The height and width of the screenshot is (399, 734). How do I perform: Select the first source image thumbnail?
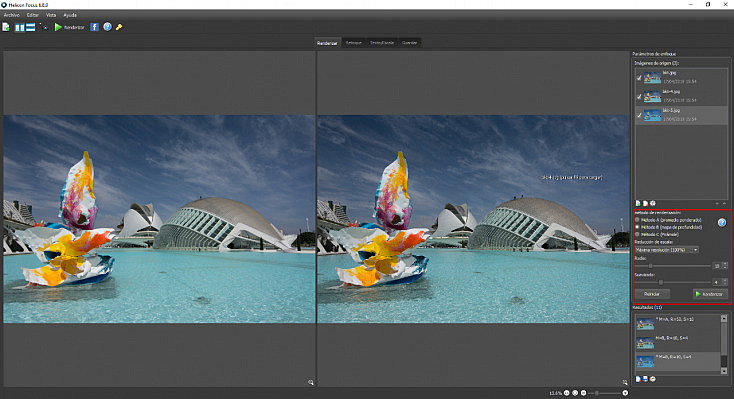652,78
